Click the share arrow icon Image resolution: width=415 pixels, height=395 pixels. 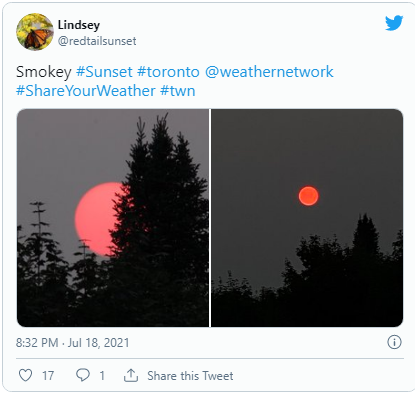point(131,375)
